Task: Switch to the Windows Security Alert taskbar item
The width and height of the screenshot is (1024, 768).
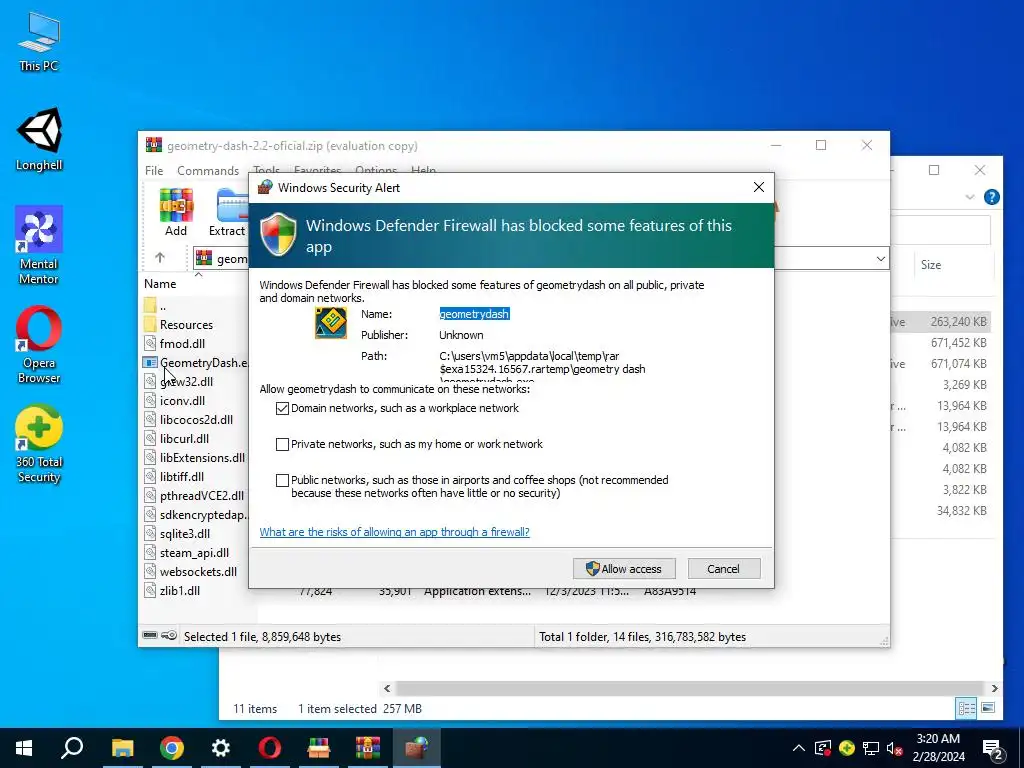Action: click(417, 748)
